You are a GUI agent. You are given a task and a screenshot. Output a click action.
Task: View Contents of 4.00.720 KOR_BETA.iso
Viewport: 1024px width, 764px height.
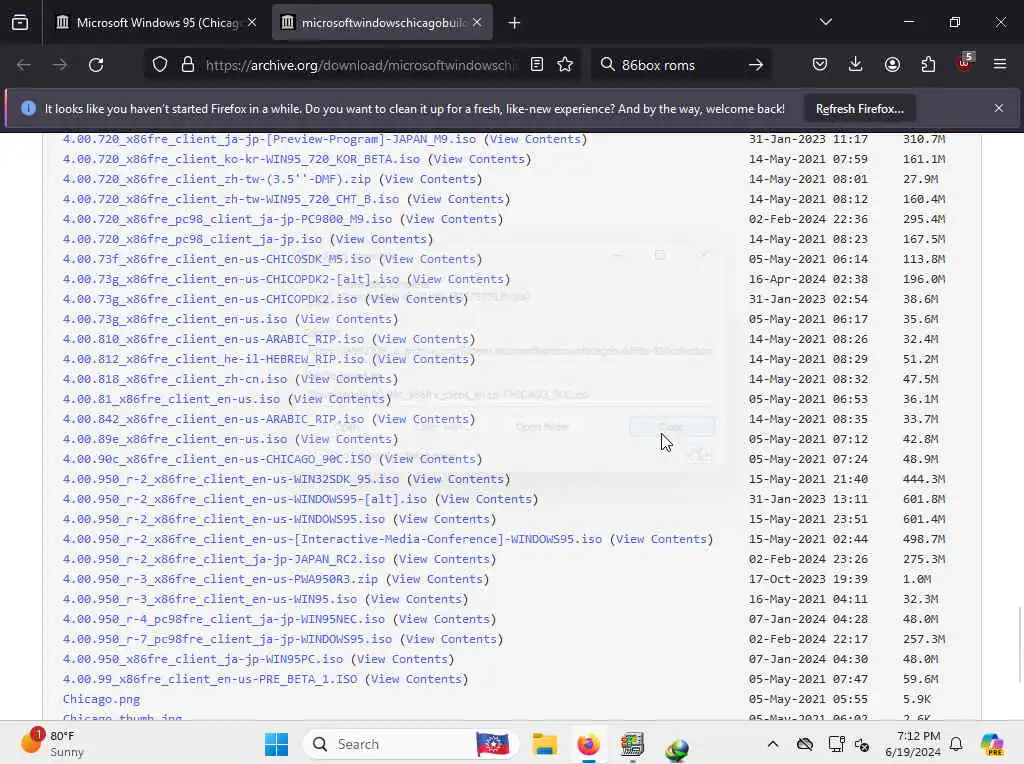[x=479, y=159]
